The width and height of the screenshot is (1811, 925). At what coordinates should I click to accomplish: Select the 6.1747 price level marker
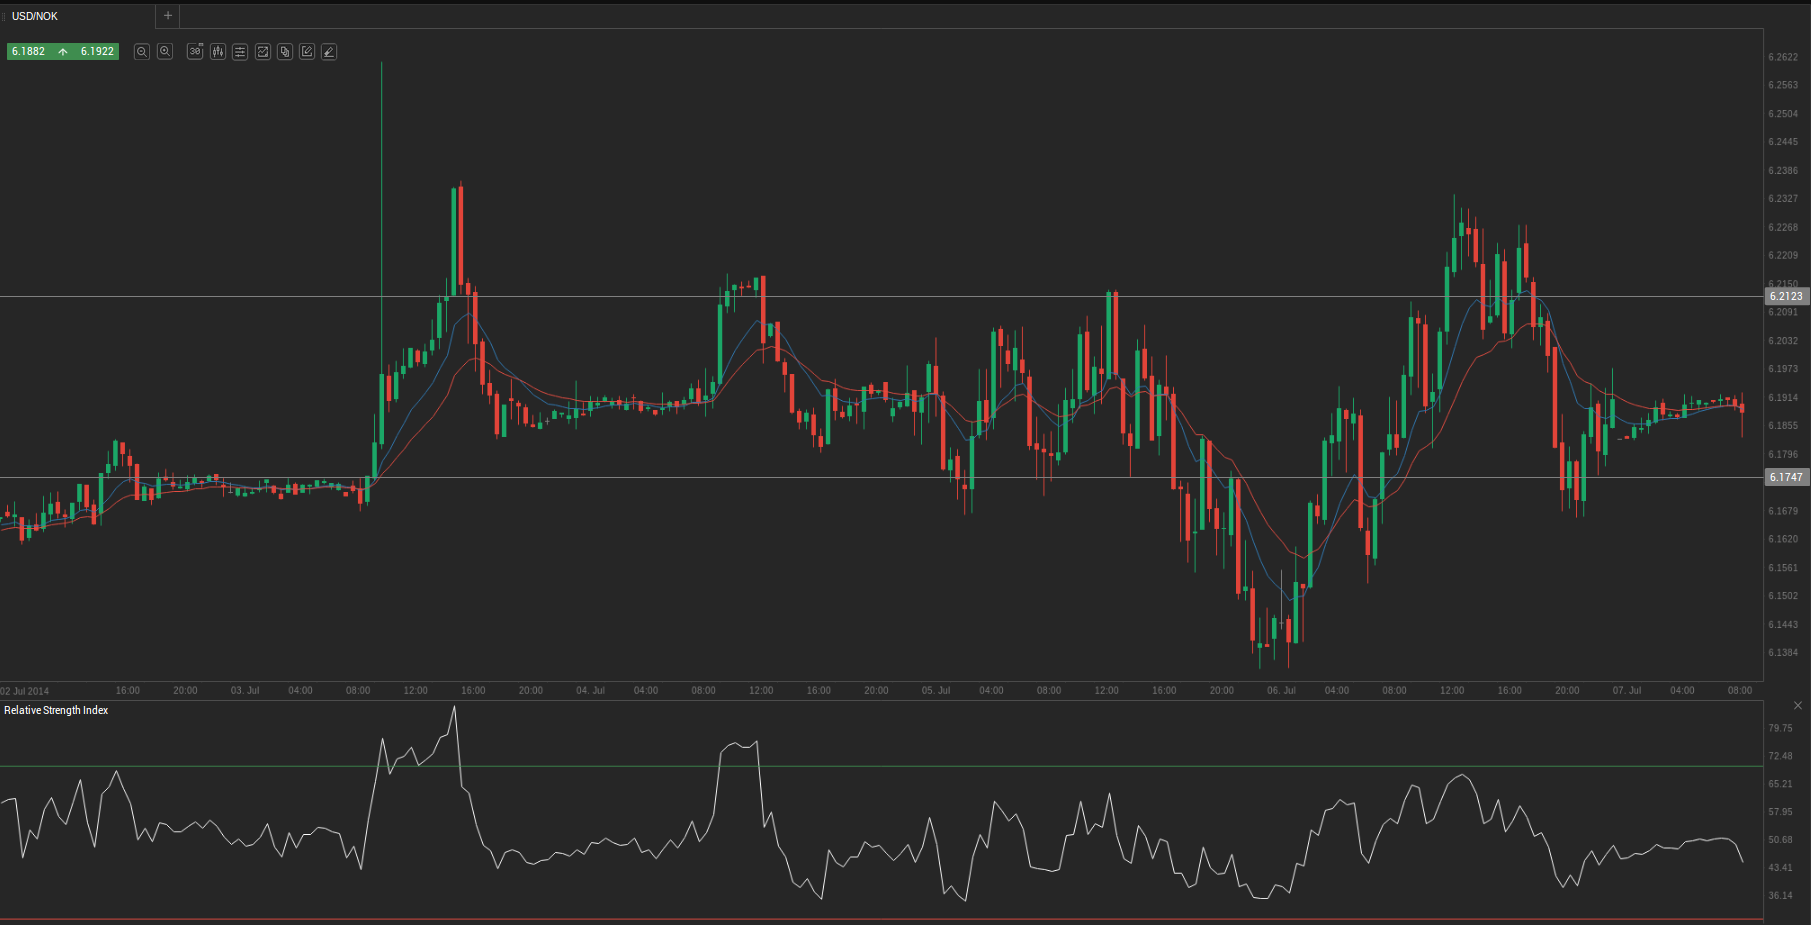(1786, 477)
